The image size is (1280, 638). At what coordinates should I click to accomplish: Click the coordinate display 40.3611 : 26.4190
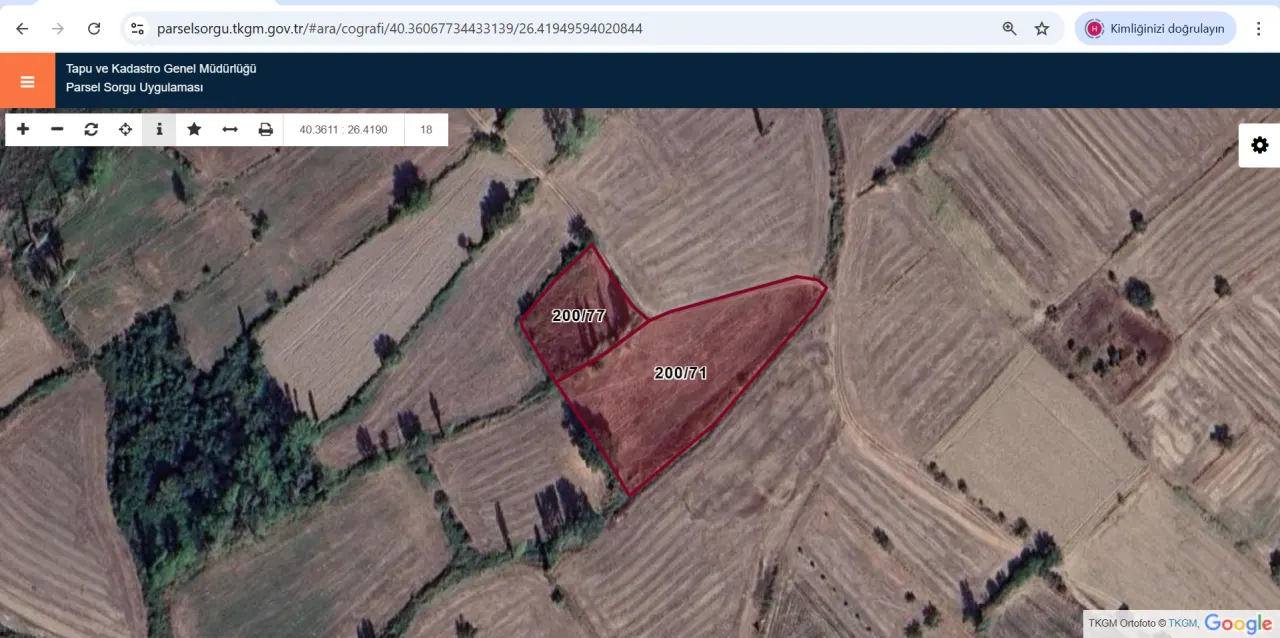(344, 129)
